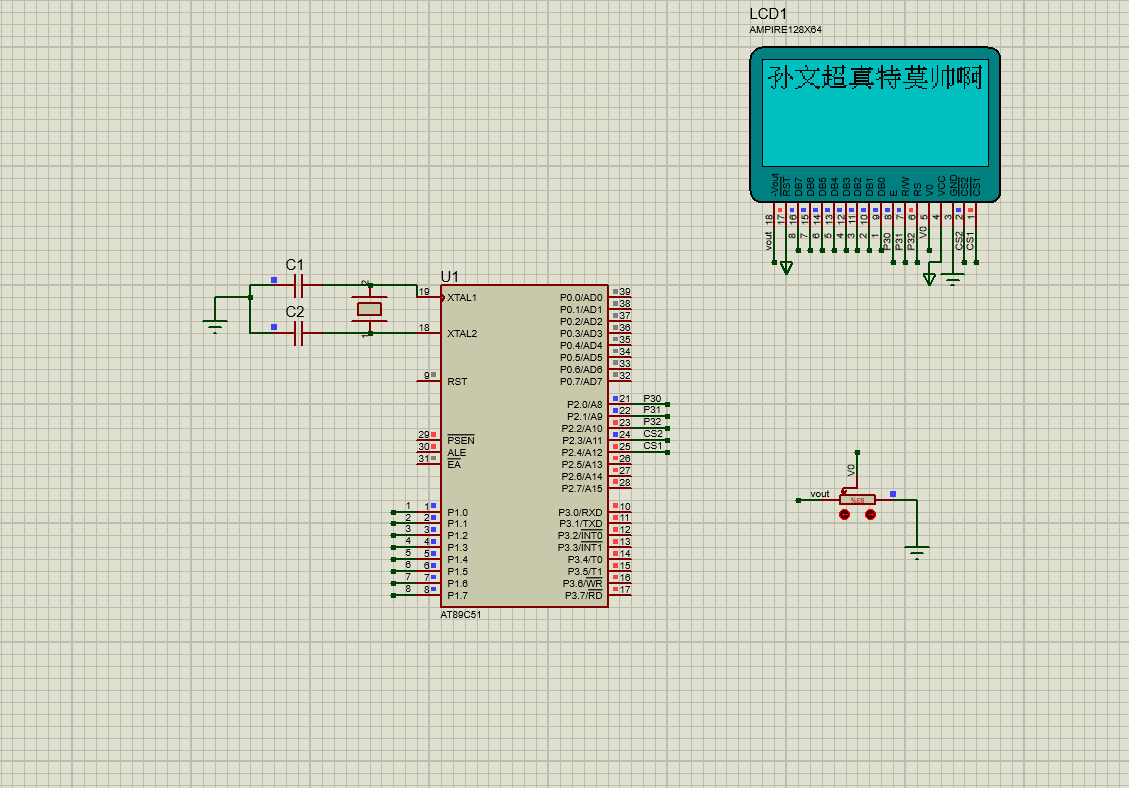The width and height of the screenshot is (1129, 788).
Task: Click the potentiometer decrease red button
Action: 845,514
